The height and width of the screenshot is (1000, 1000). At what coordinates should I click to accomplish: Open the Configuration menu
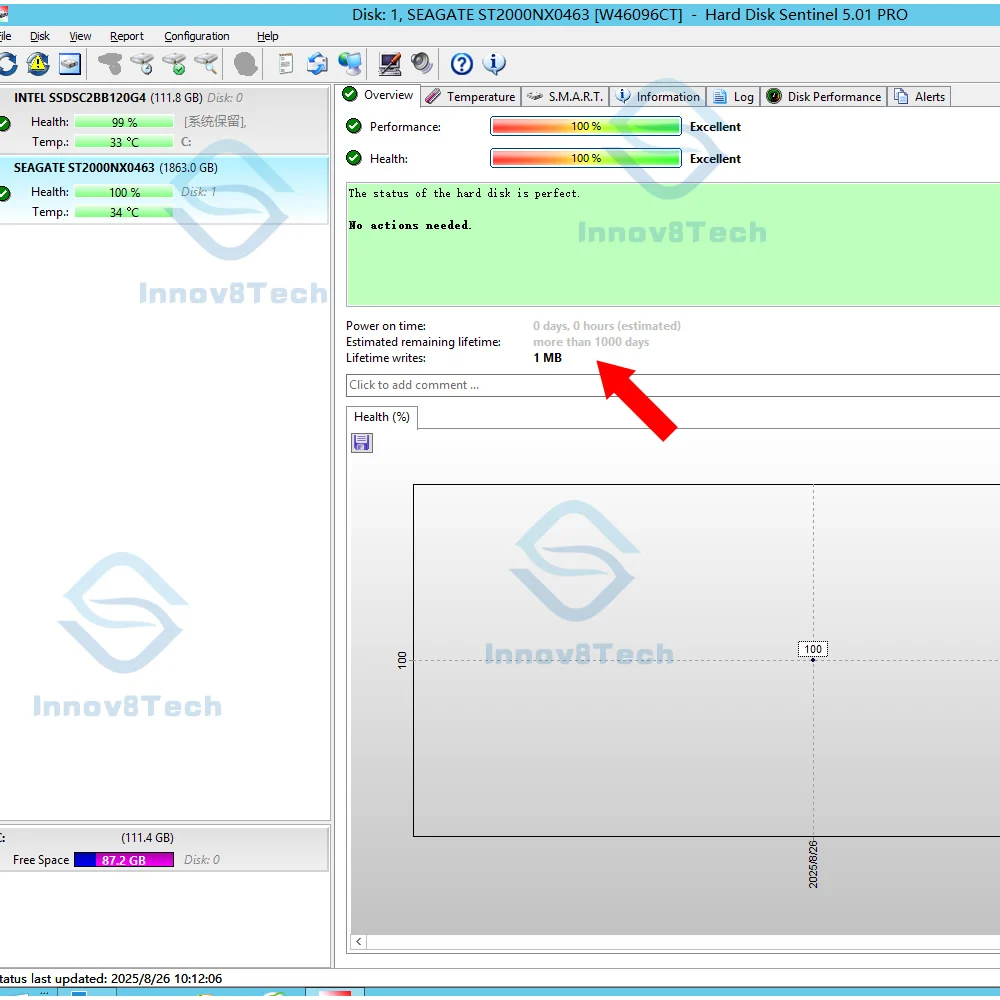[x=196, y=36]
